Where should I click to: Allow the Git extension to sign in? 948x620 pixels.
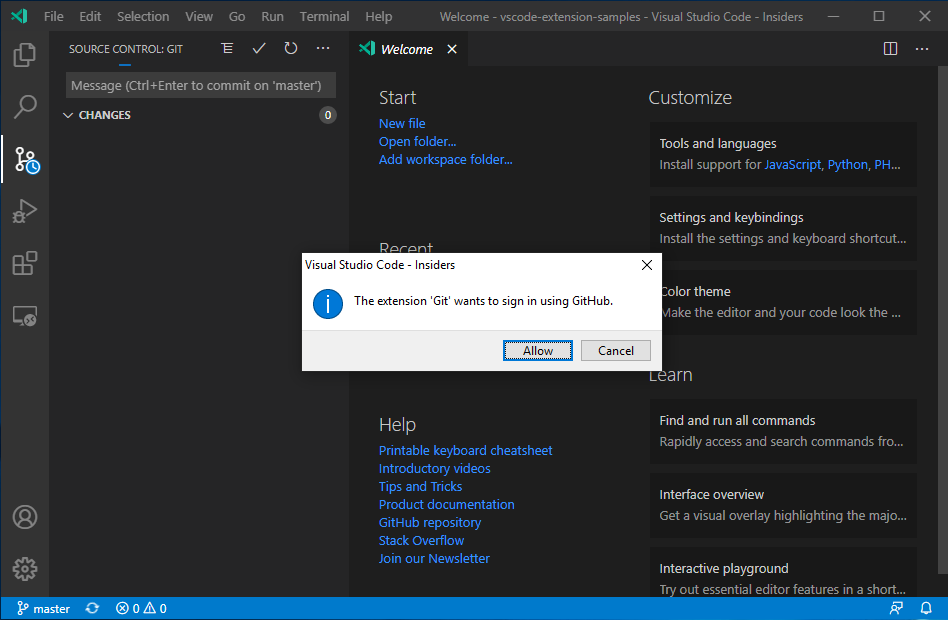[x=537, y=350]
